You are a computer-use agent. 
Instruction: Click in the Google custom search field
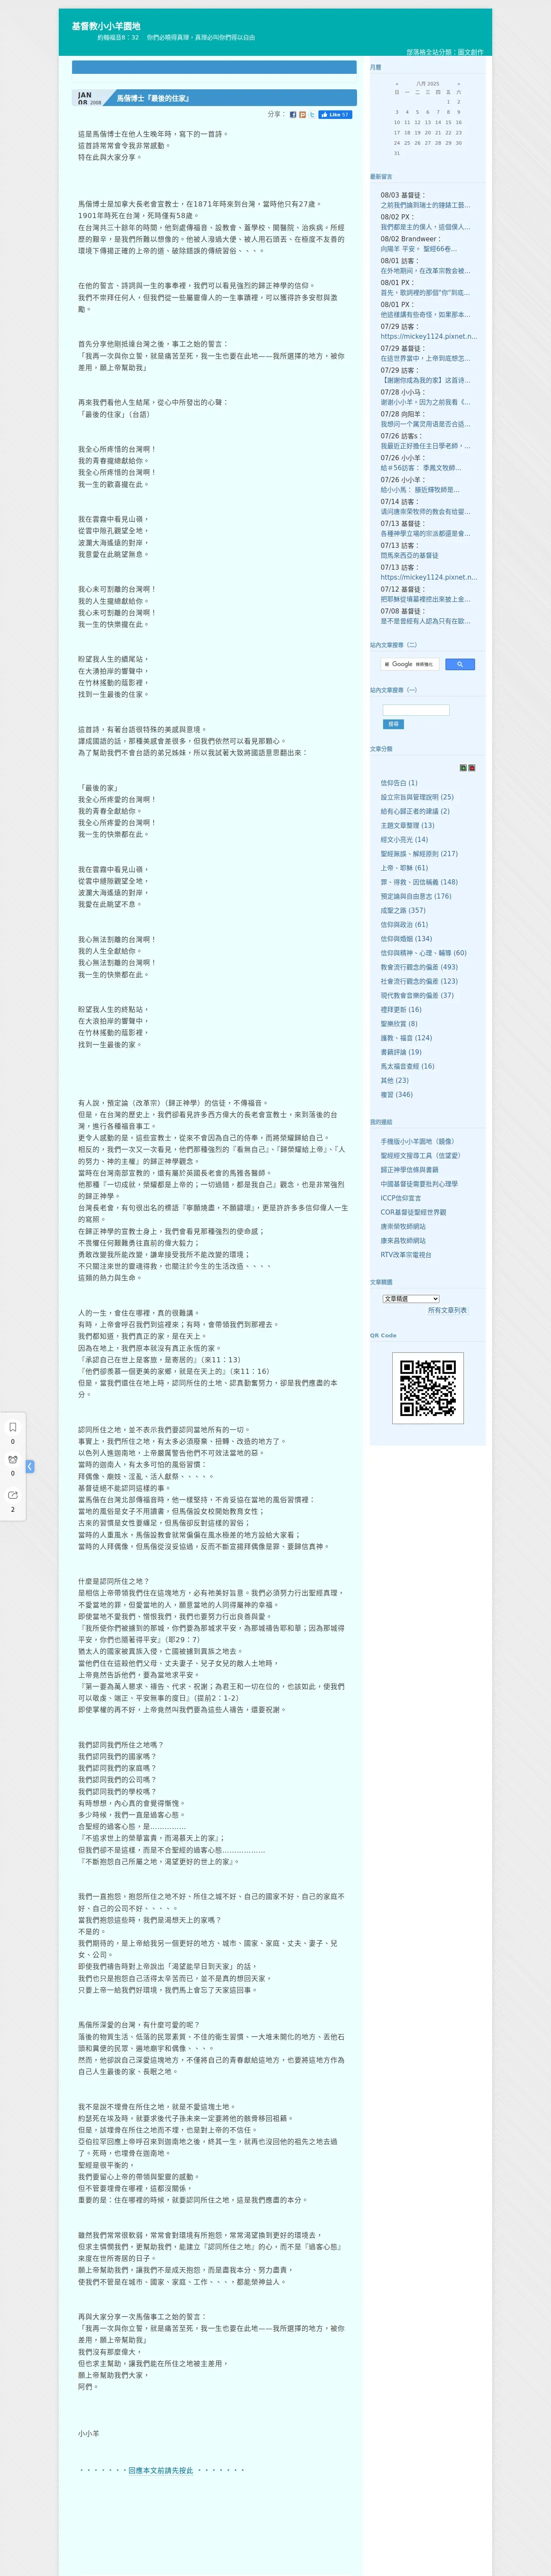[410, 664]
